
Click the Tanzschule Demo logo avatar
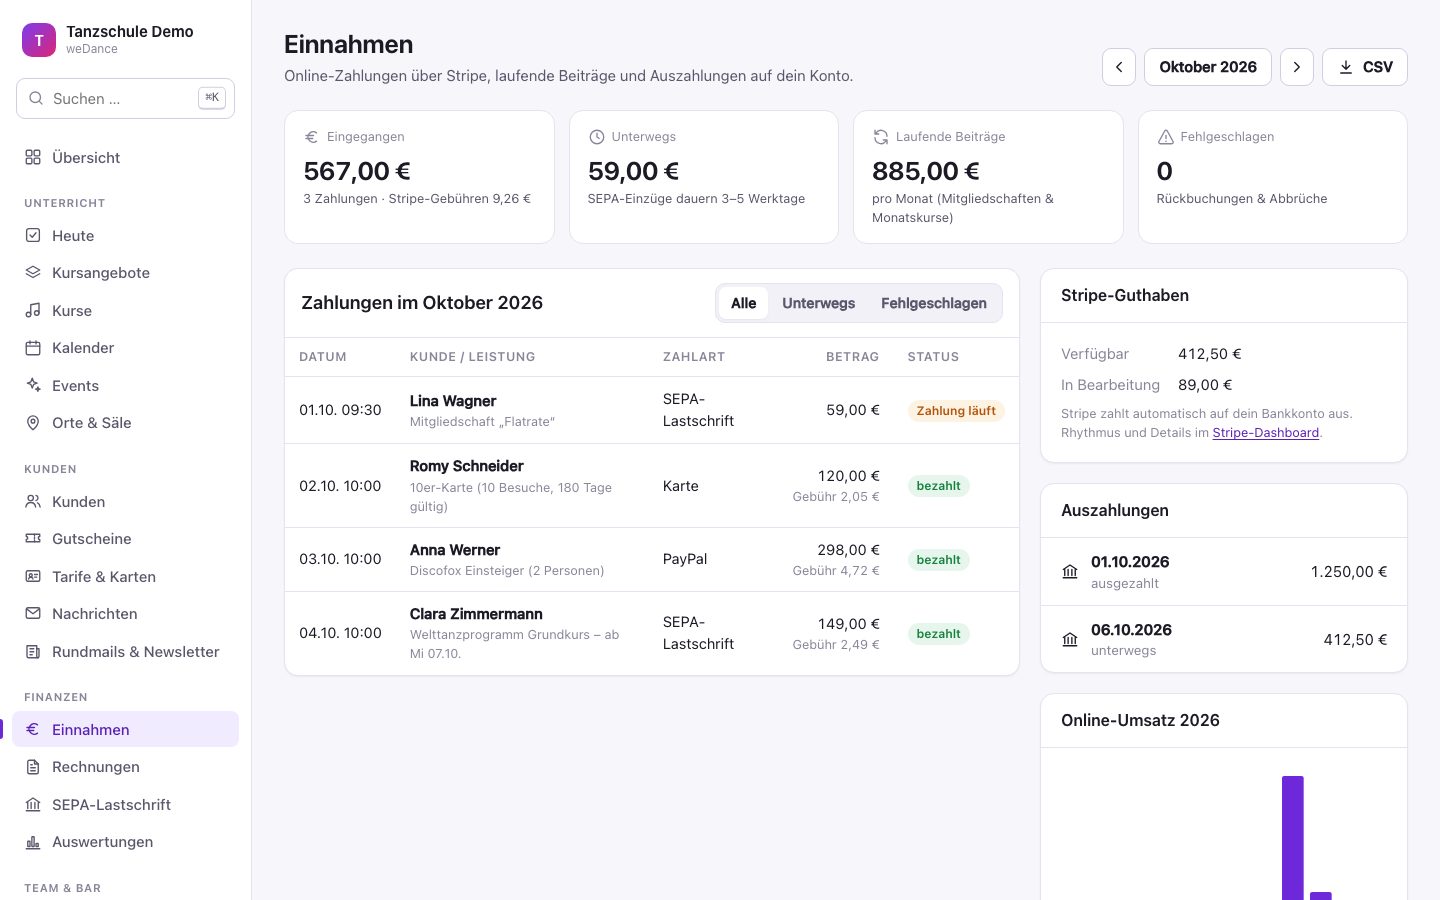click(39, 40)
